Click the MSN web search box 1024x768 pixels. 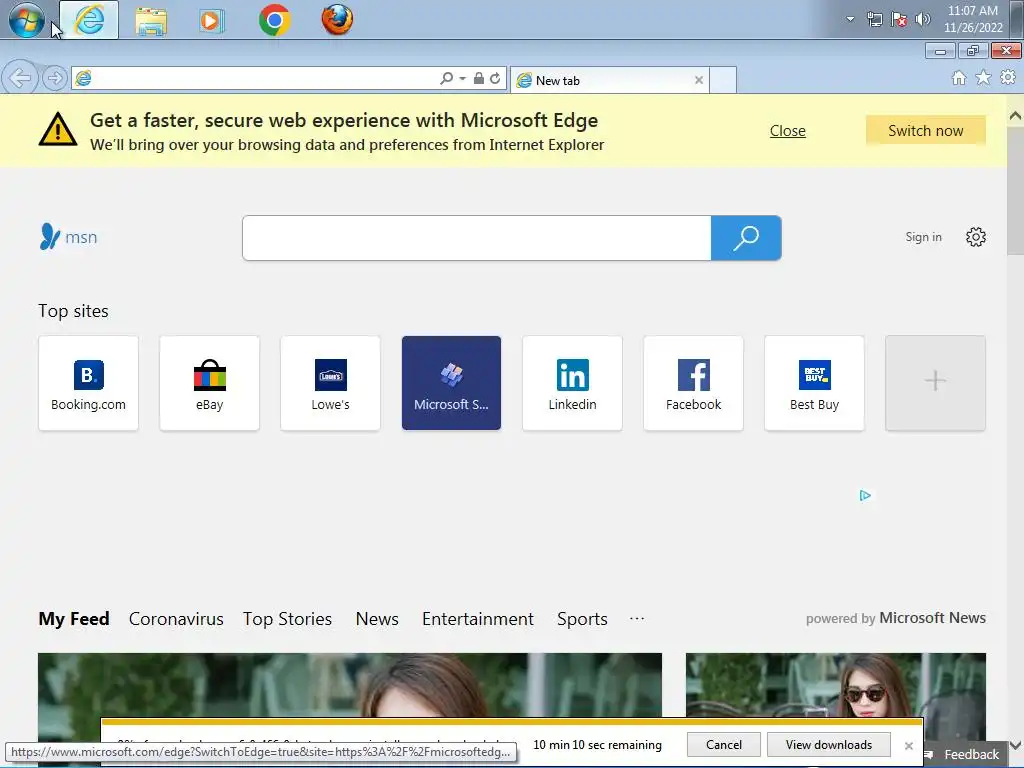click(x=477, y=238)
